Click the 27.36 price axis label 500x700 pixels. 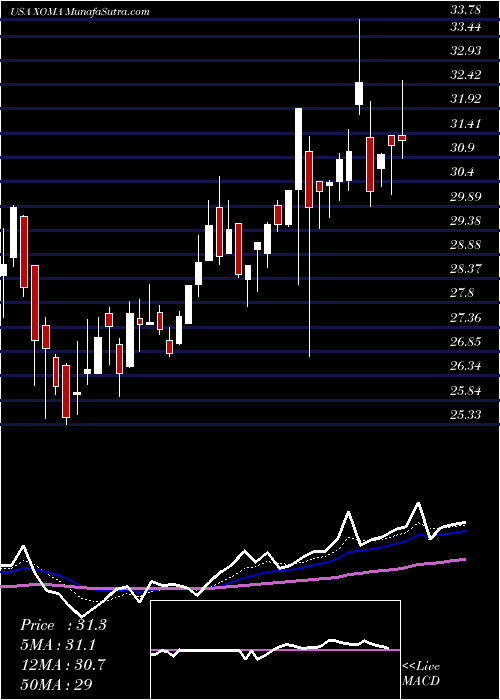[x=465, y=318]
